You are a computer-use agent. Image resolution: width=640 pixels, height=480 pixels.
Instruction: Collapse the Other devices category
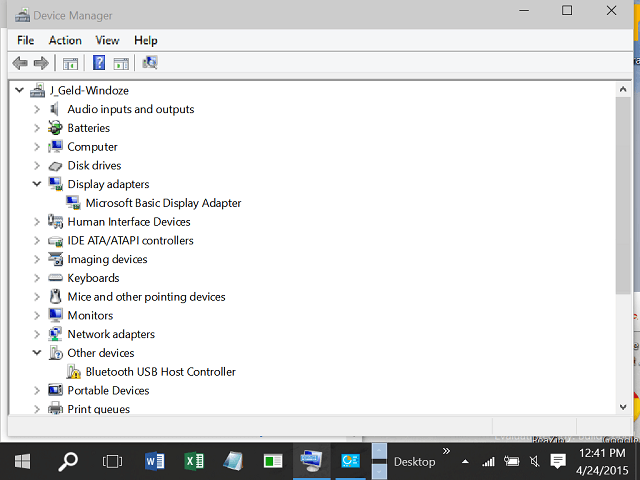pos(37,352)
